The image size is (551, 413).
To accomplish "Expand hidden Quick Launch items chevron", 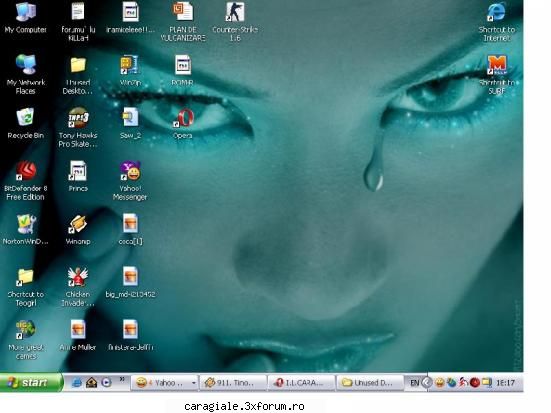I will click(122, 379).
